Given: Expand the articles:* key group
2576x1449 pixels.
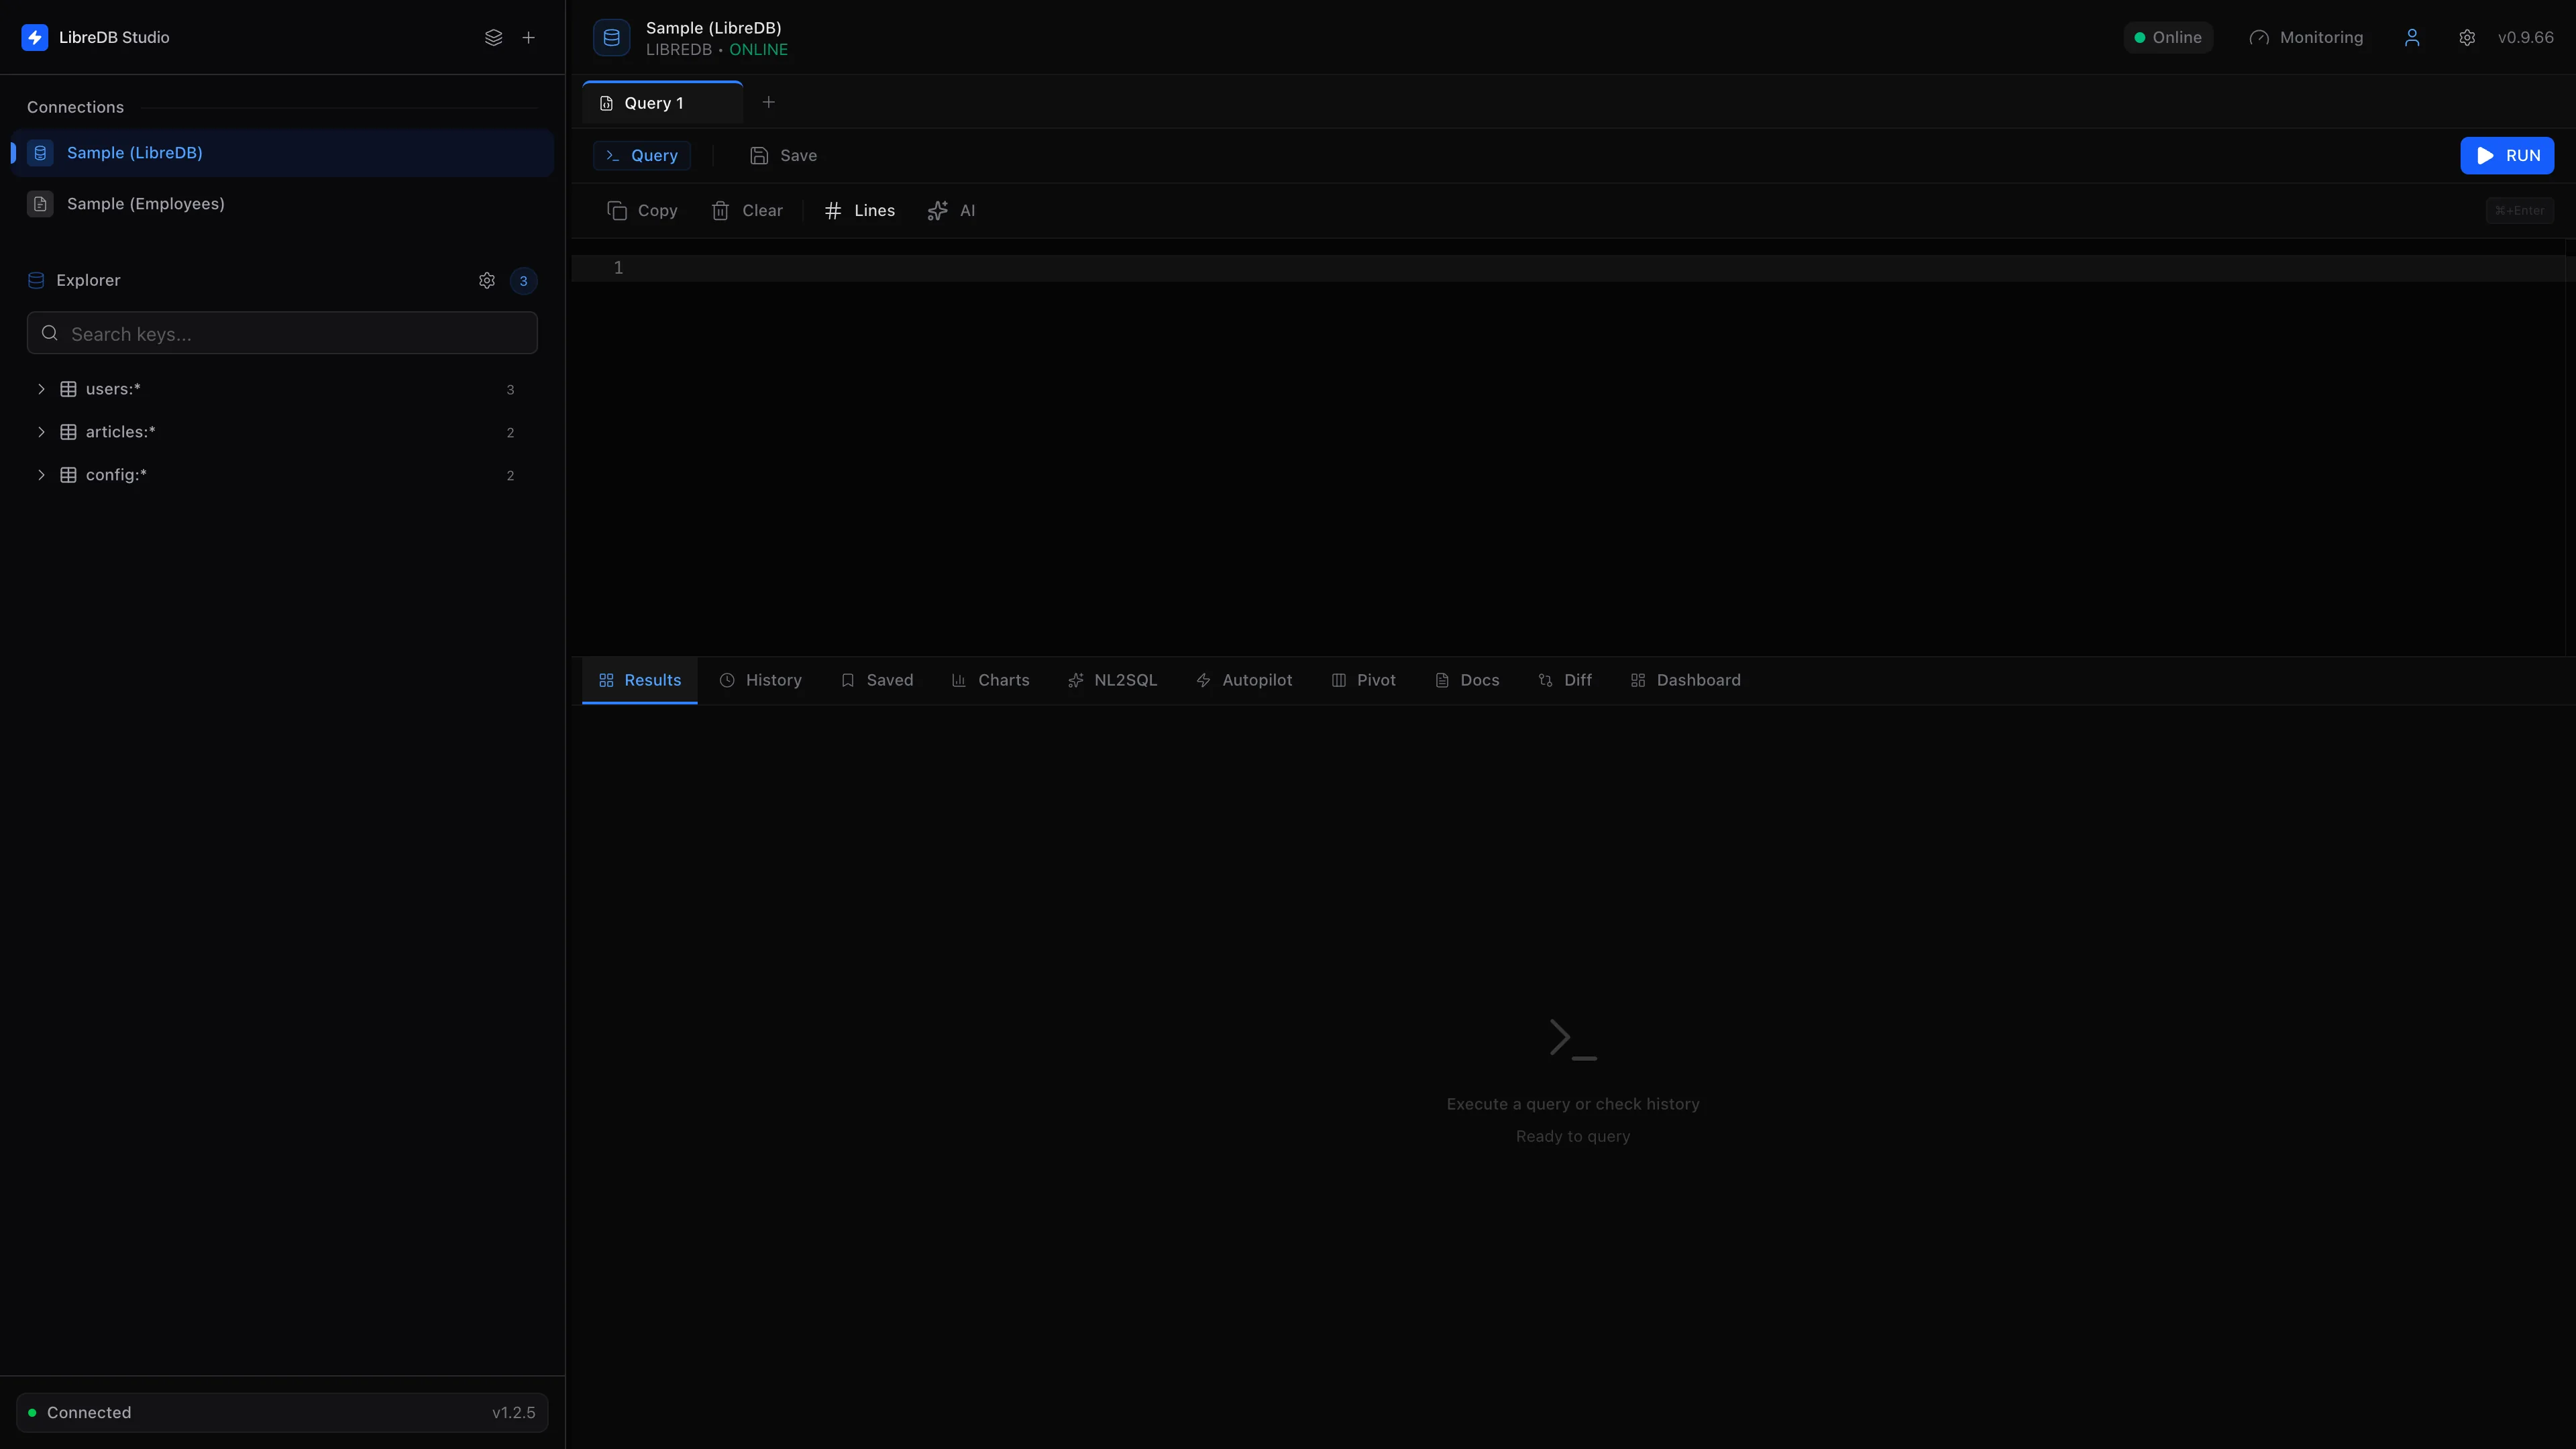Looking at the screenshot, I should 41,432.
